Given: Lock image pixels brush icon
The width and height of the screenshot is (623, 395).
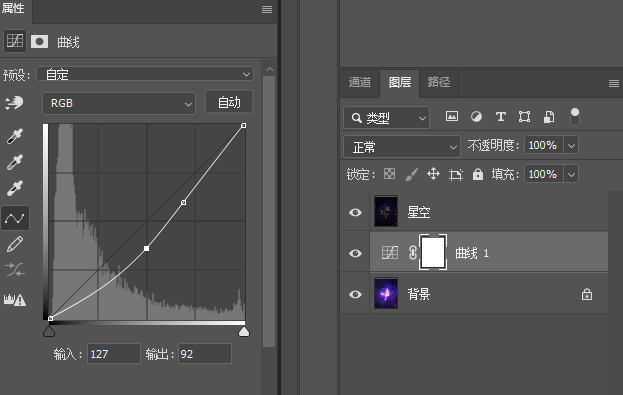Looking at the screenshot, I should pos(412,174).
